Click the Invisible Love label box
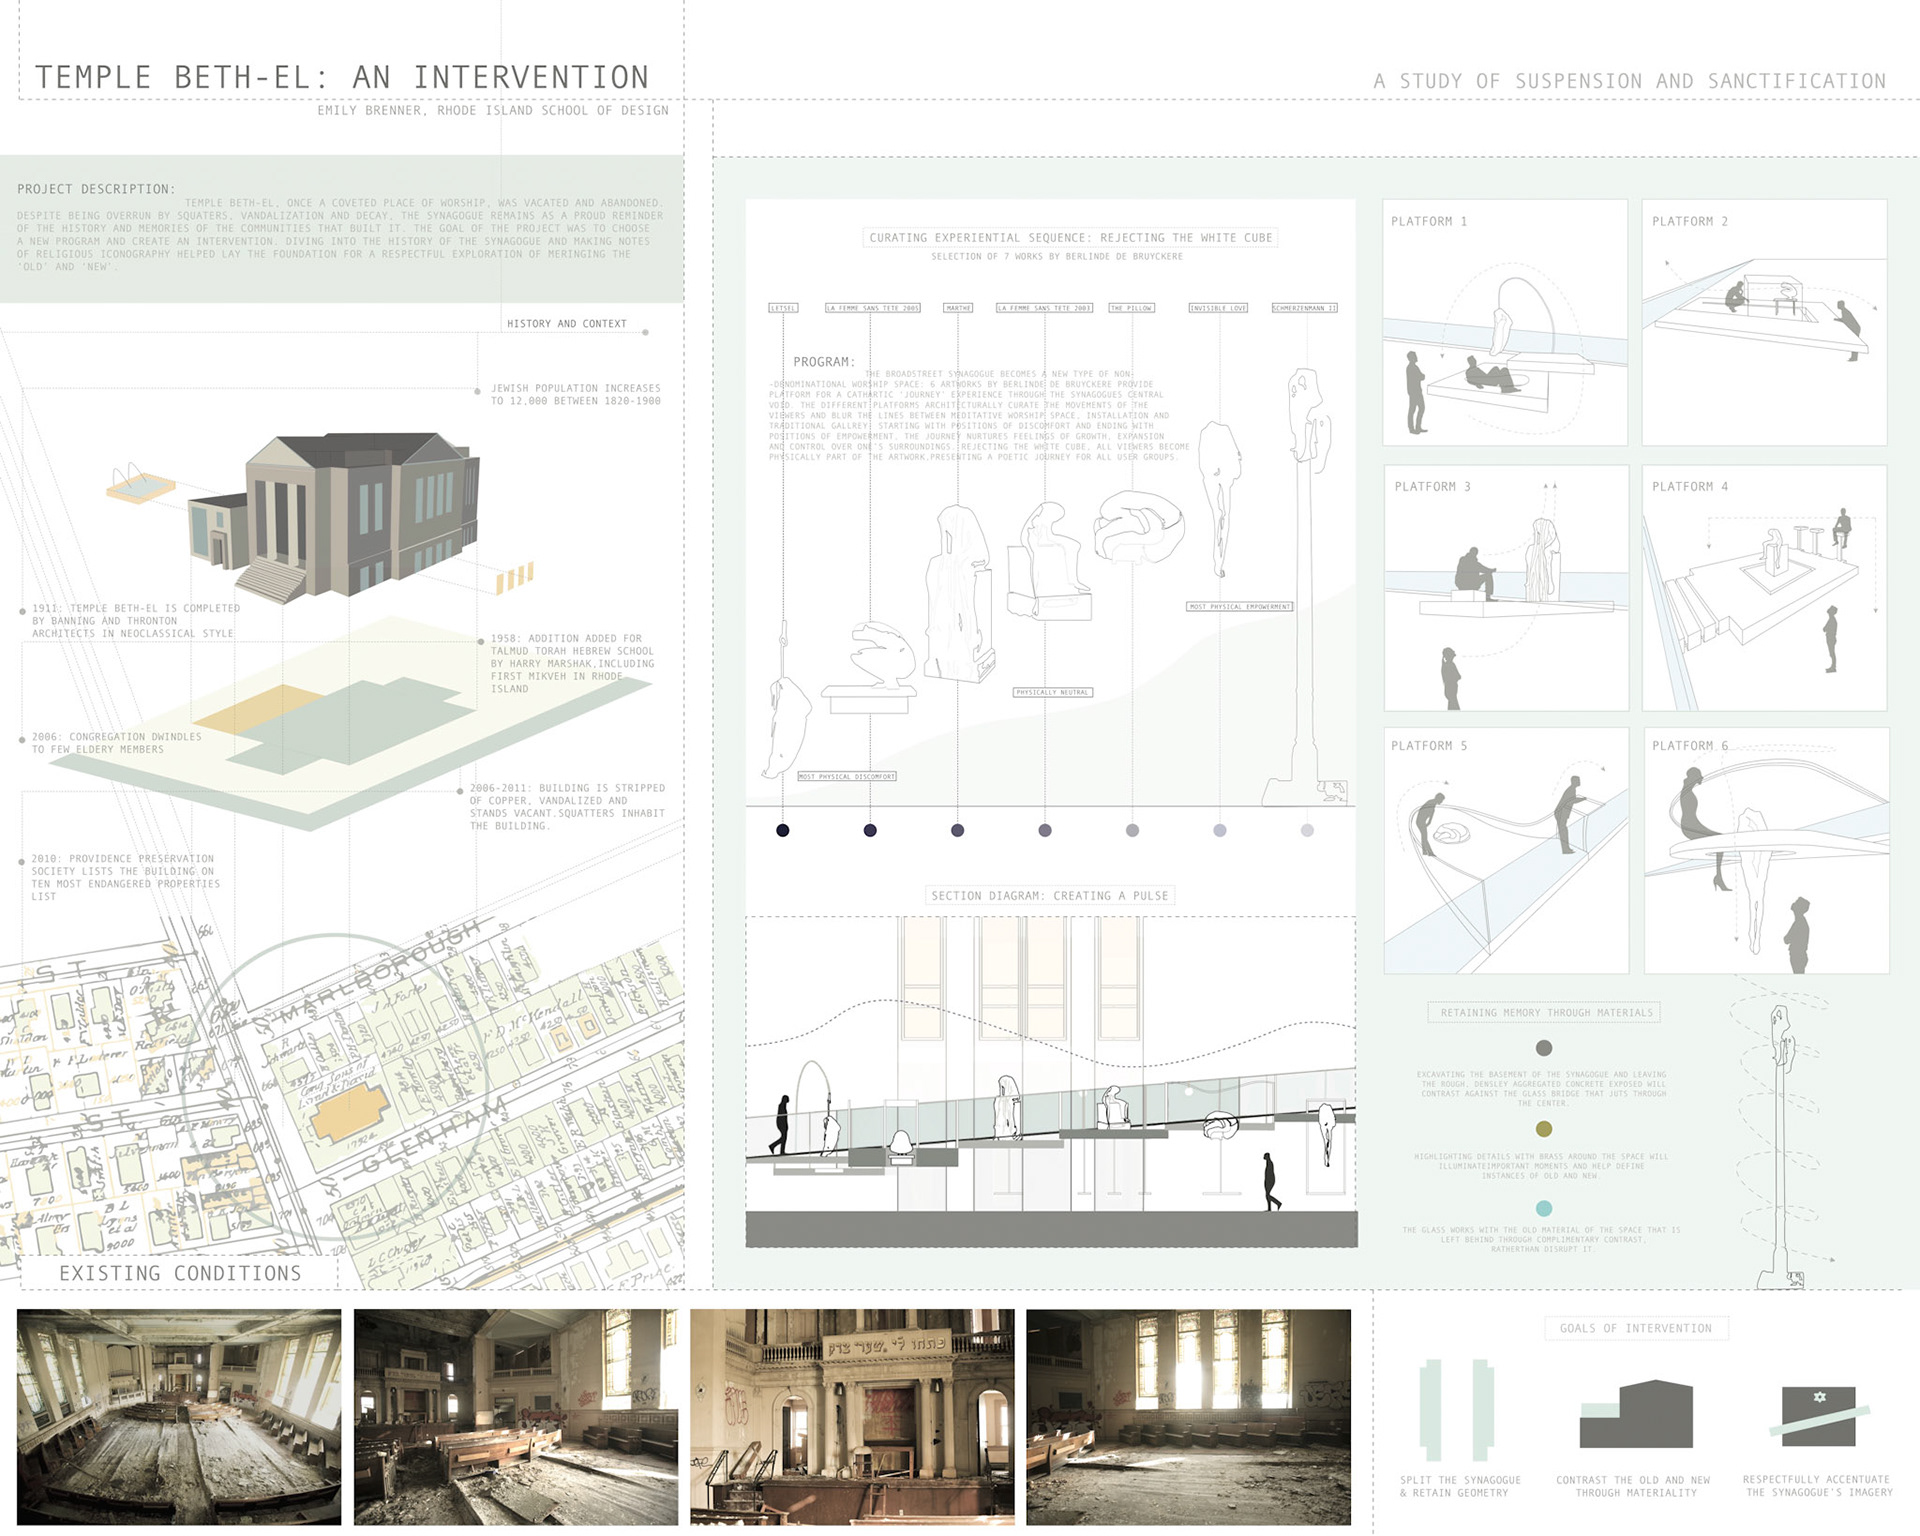 click(1218, 308)
